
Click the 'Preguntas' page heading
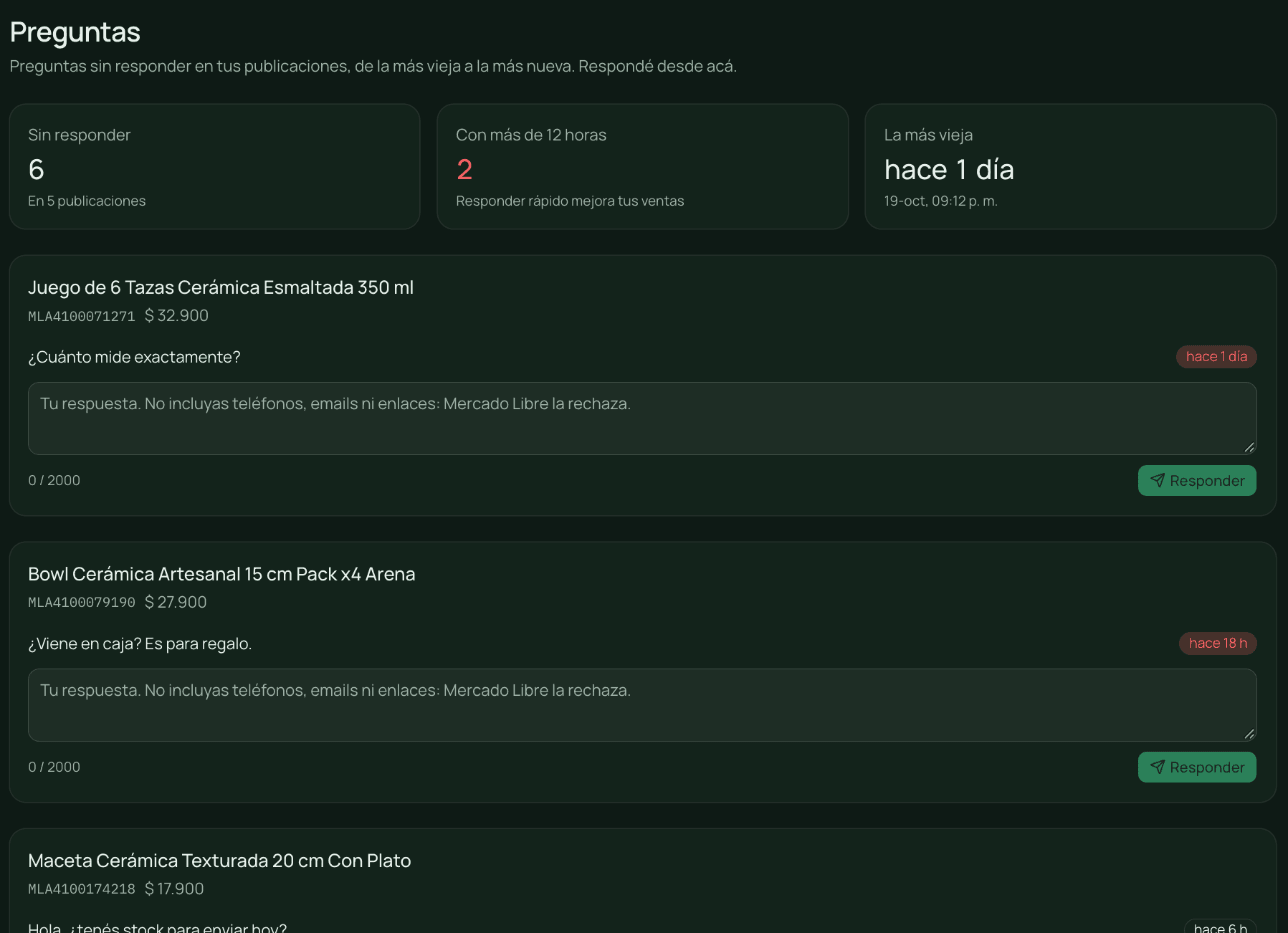75,32
